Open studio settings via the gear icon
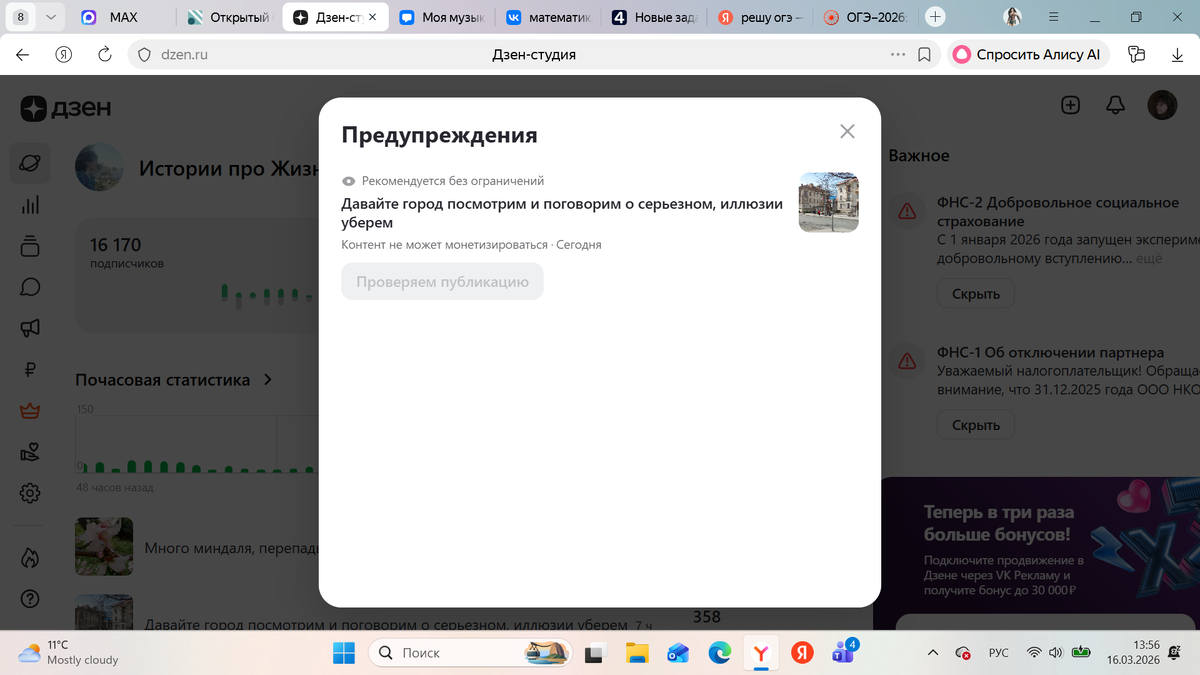 point(29,493)
